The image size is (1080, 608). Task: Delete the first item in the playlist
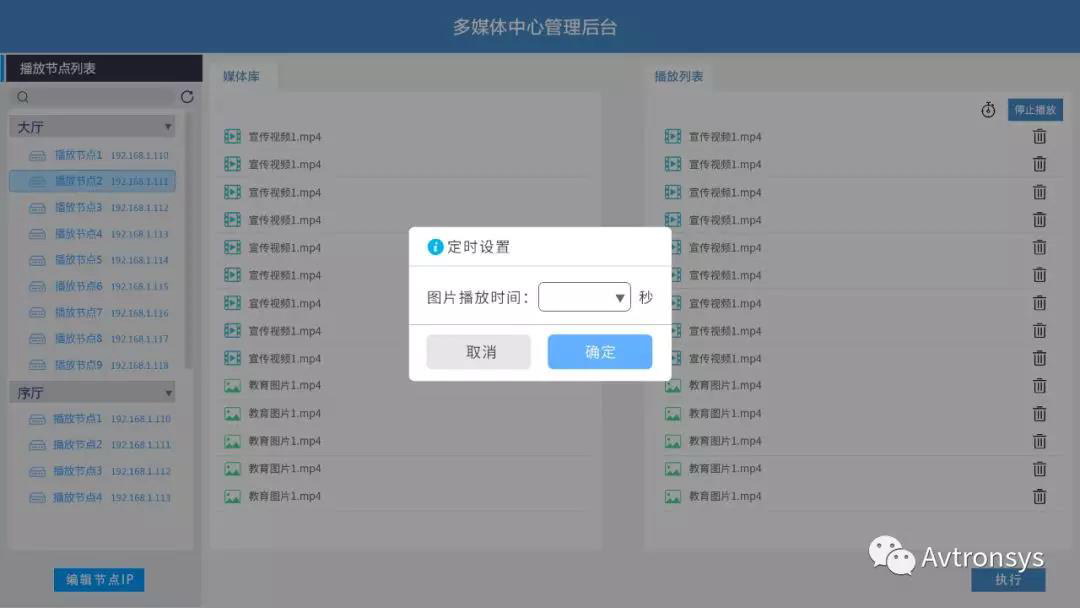click(x=1039, y=137)
